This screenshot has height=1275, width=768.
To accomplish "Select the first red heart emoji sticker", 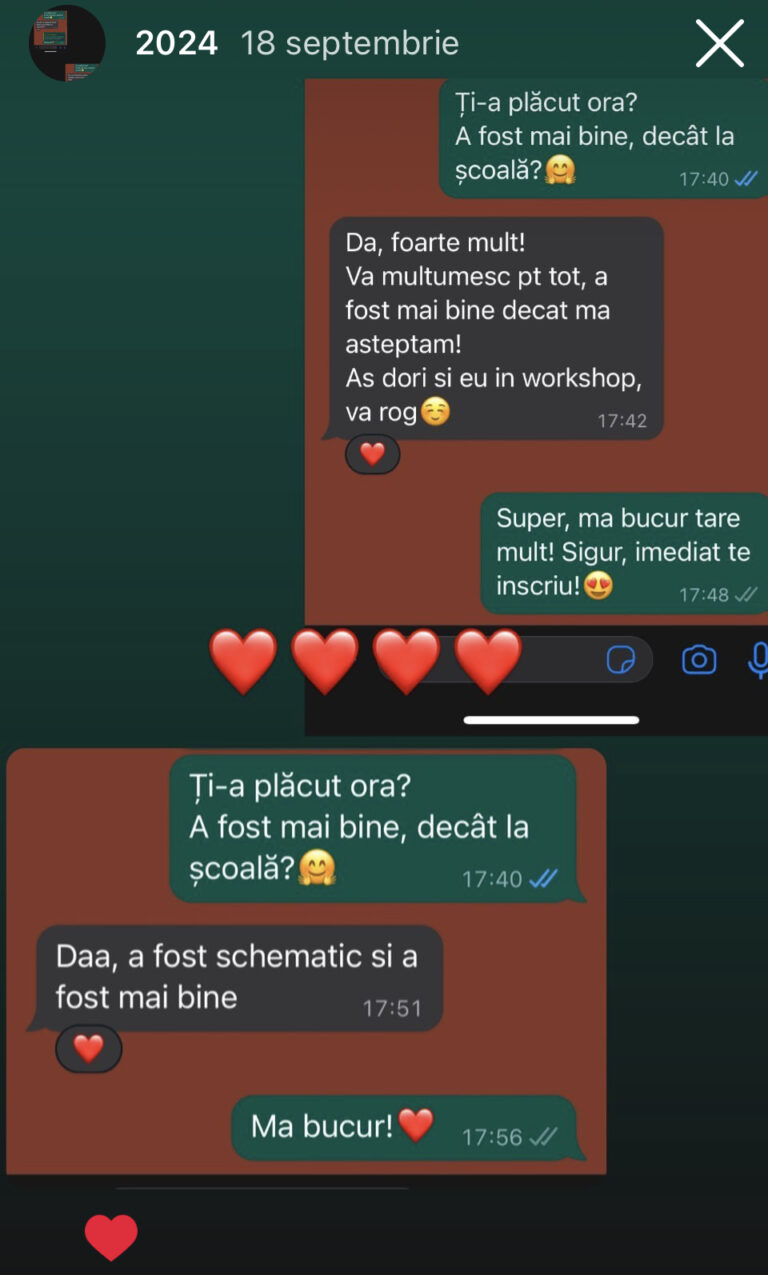I will (243, 662).
